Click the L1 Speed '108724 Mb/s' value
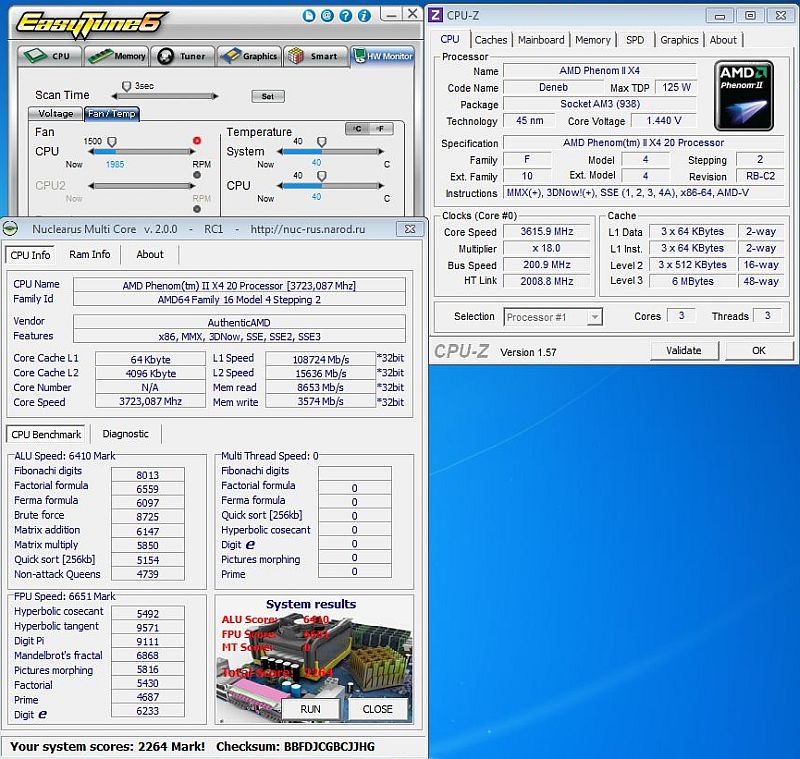Image resolution: width=800 pixels, height=759 pixels. click(320, 360)
